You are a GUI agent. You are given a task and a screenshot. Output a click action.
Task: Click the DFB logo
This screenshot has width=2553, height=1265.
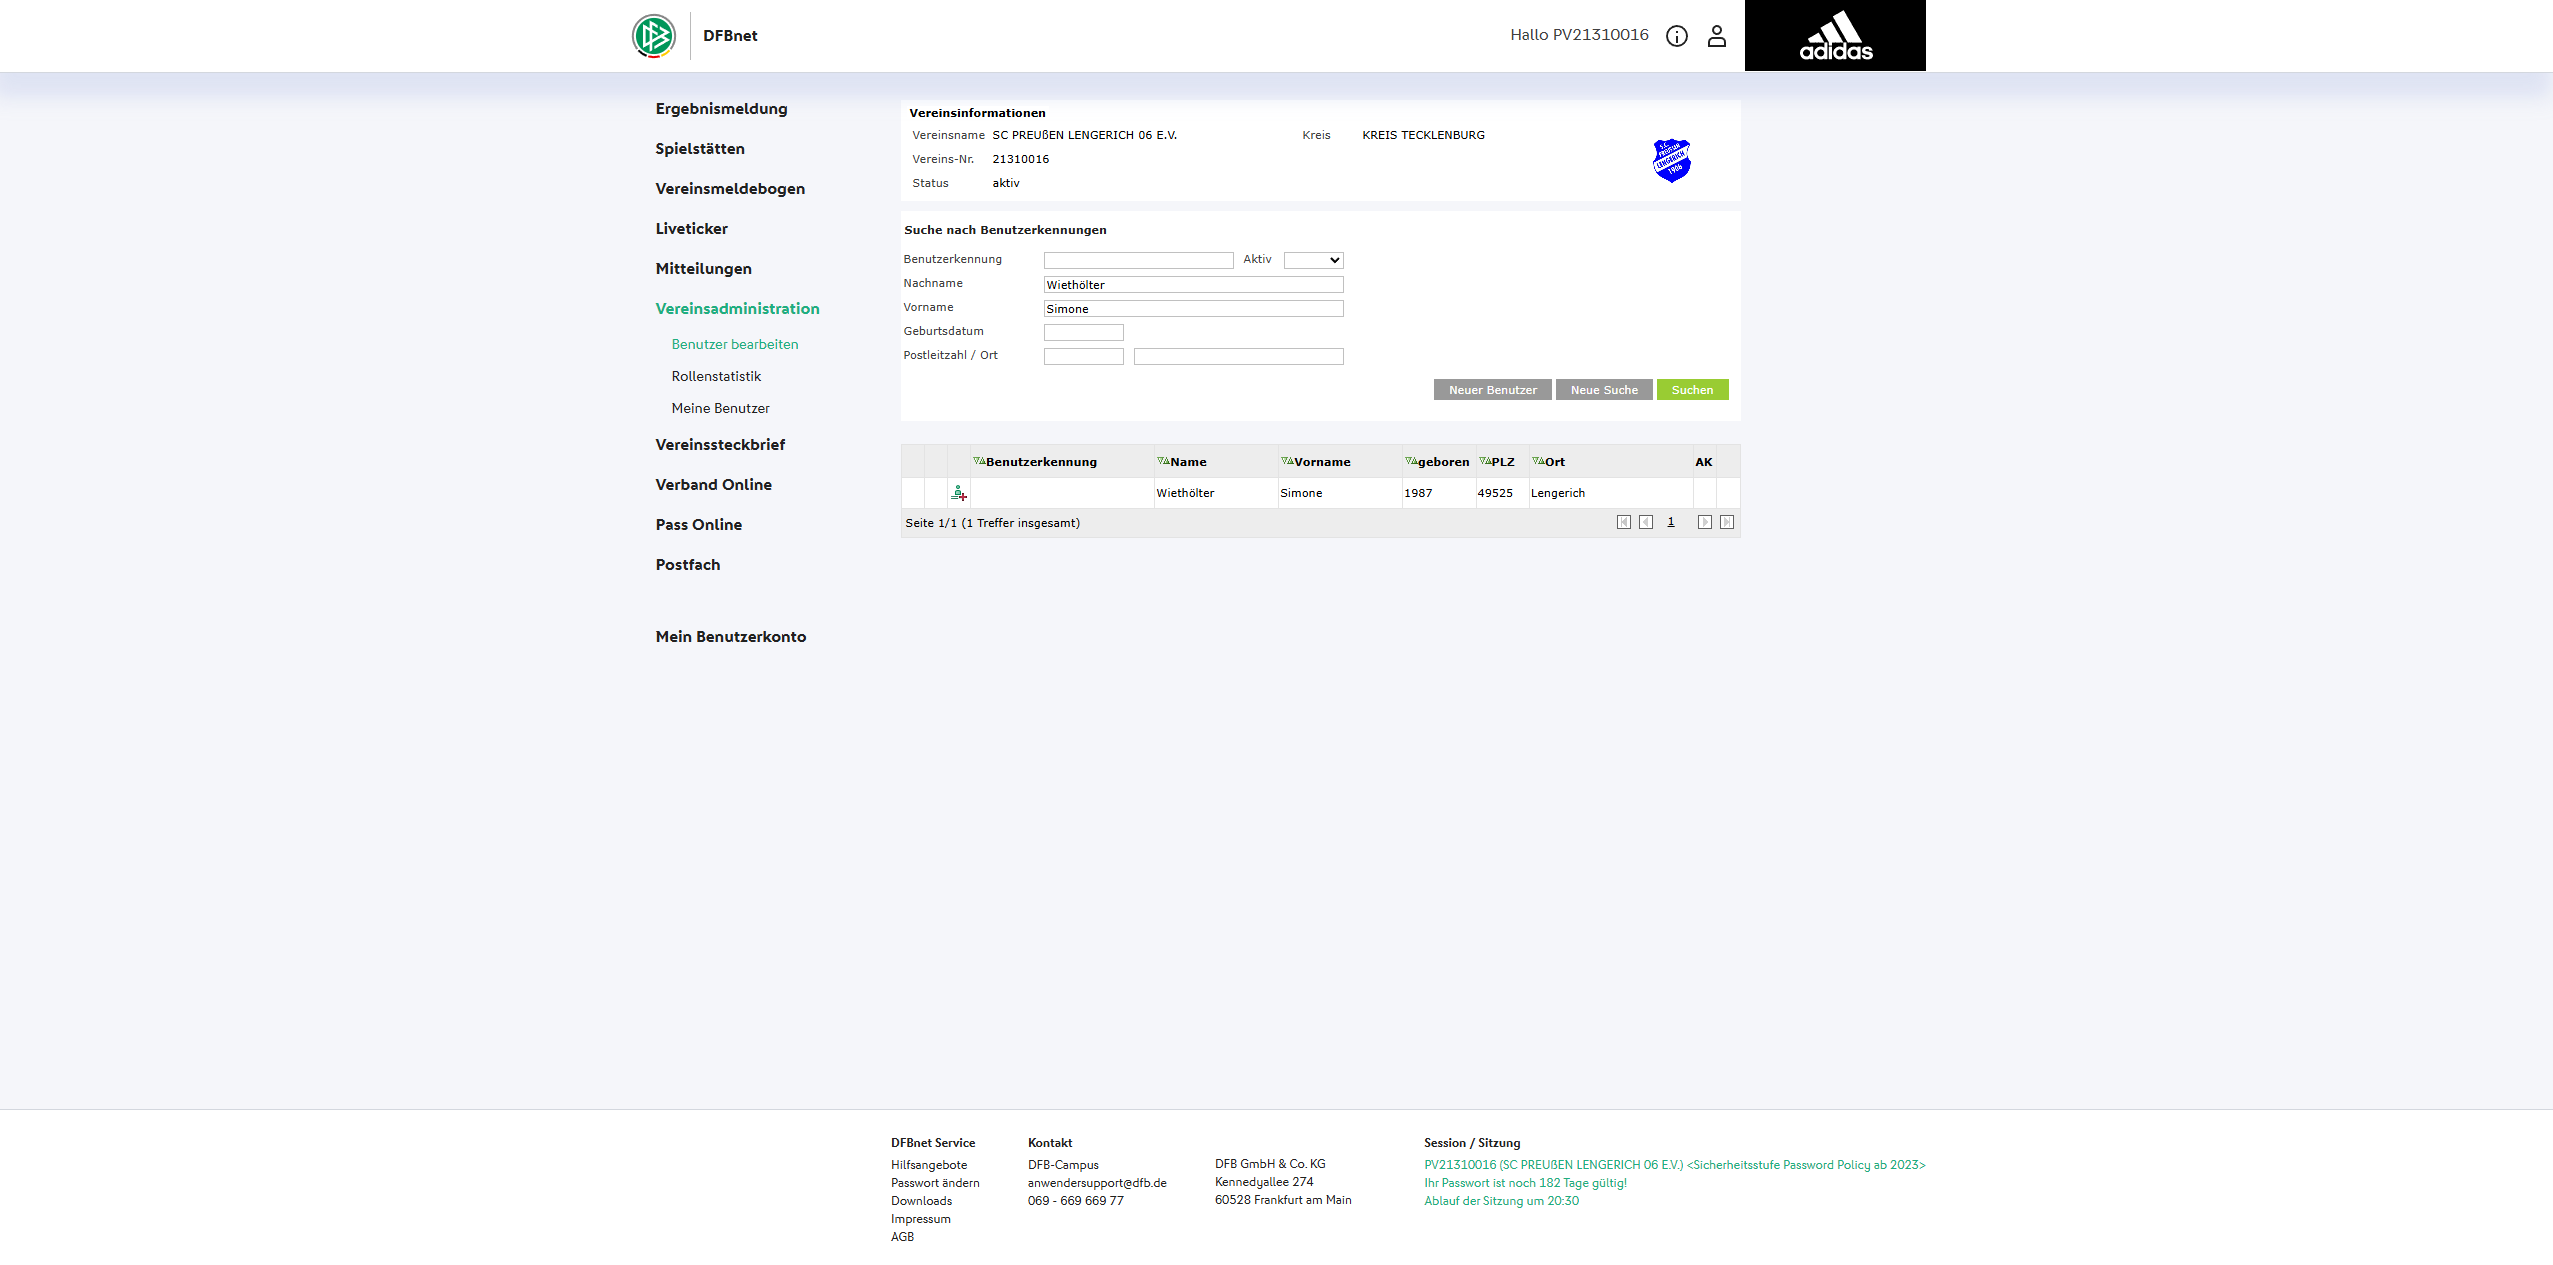tap(654, 36)
